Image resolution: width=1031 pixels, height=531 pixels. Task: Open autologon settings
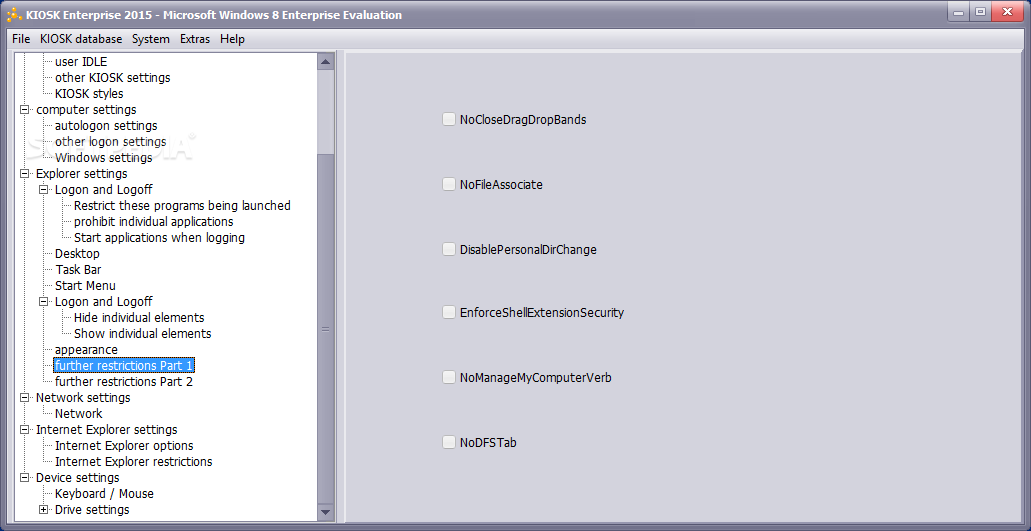tap(106, 126)
